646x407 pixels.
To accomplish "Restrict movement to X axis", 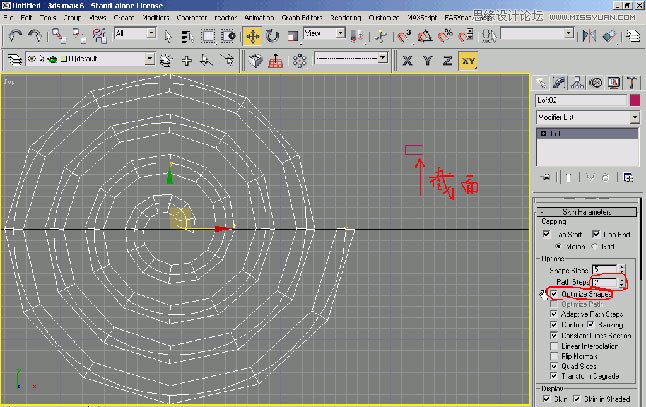I will [x=408, y=60].
